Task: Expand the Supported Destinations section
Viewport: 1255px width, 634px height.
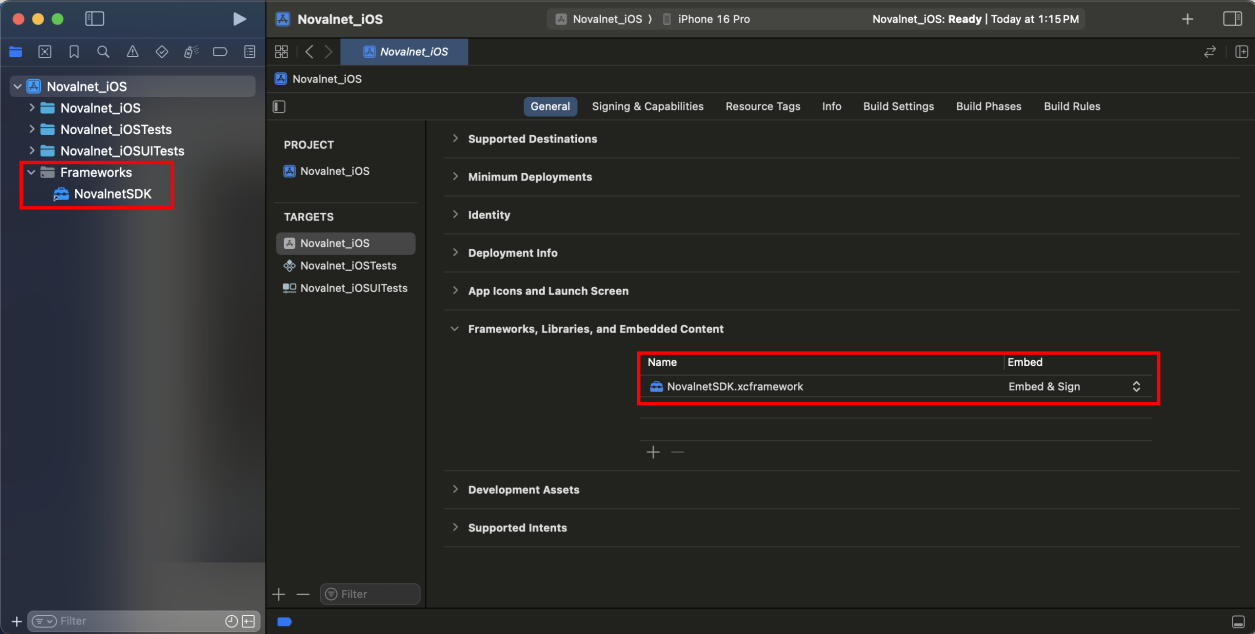Action: (x=456, y=139)
